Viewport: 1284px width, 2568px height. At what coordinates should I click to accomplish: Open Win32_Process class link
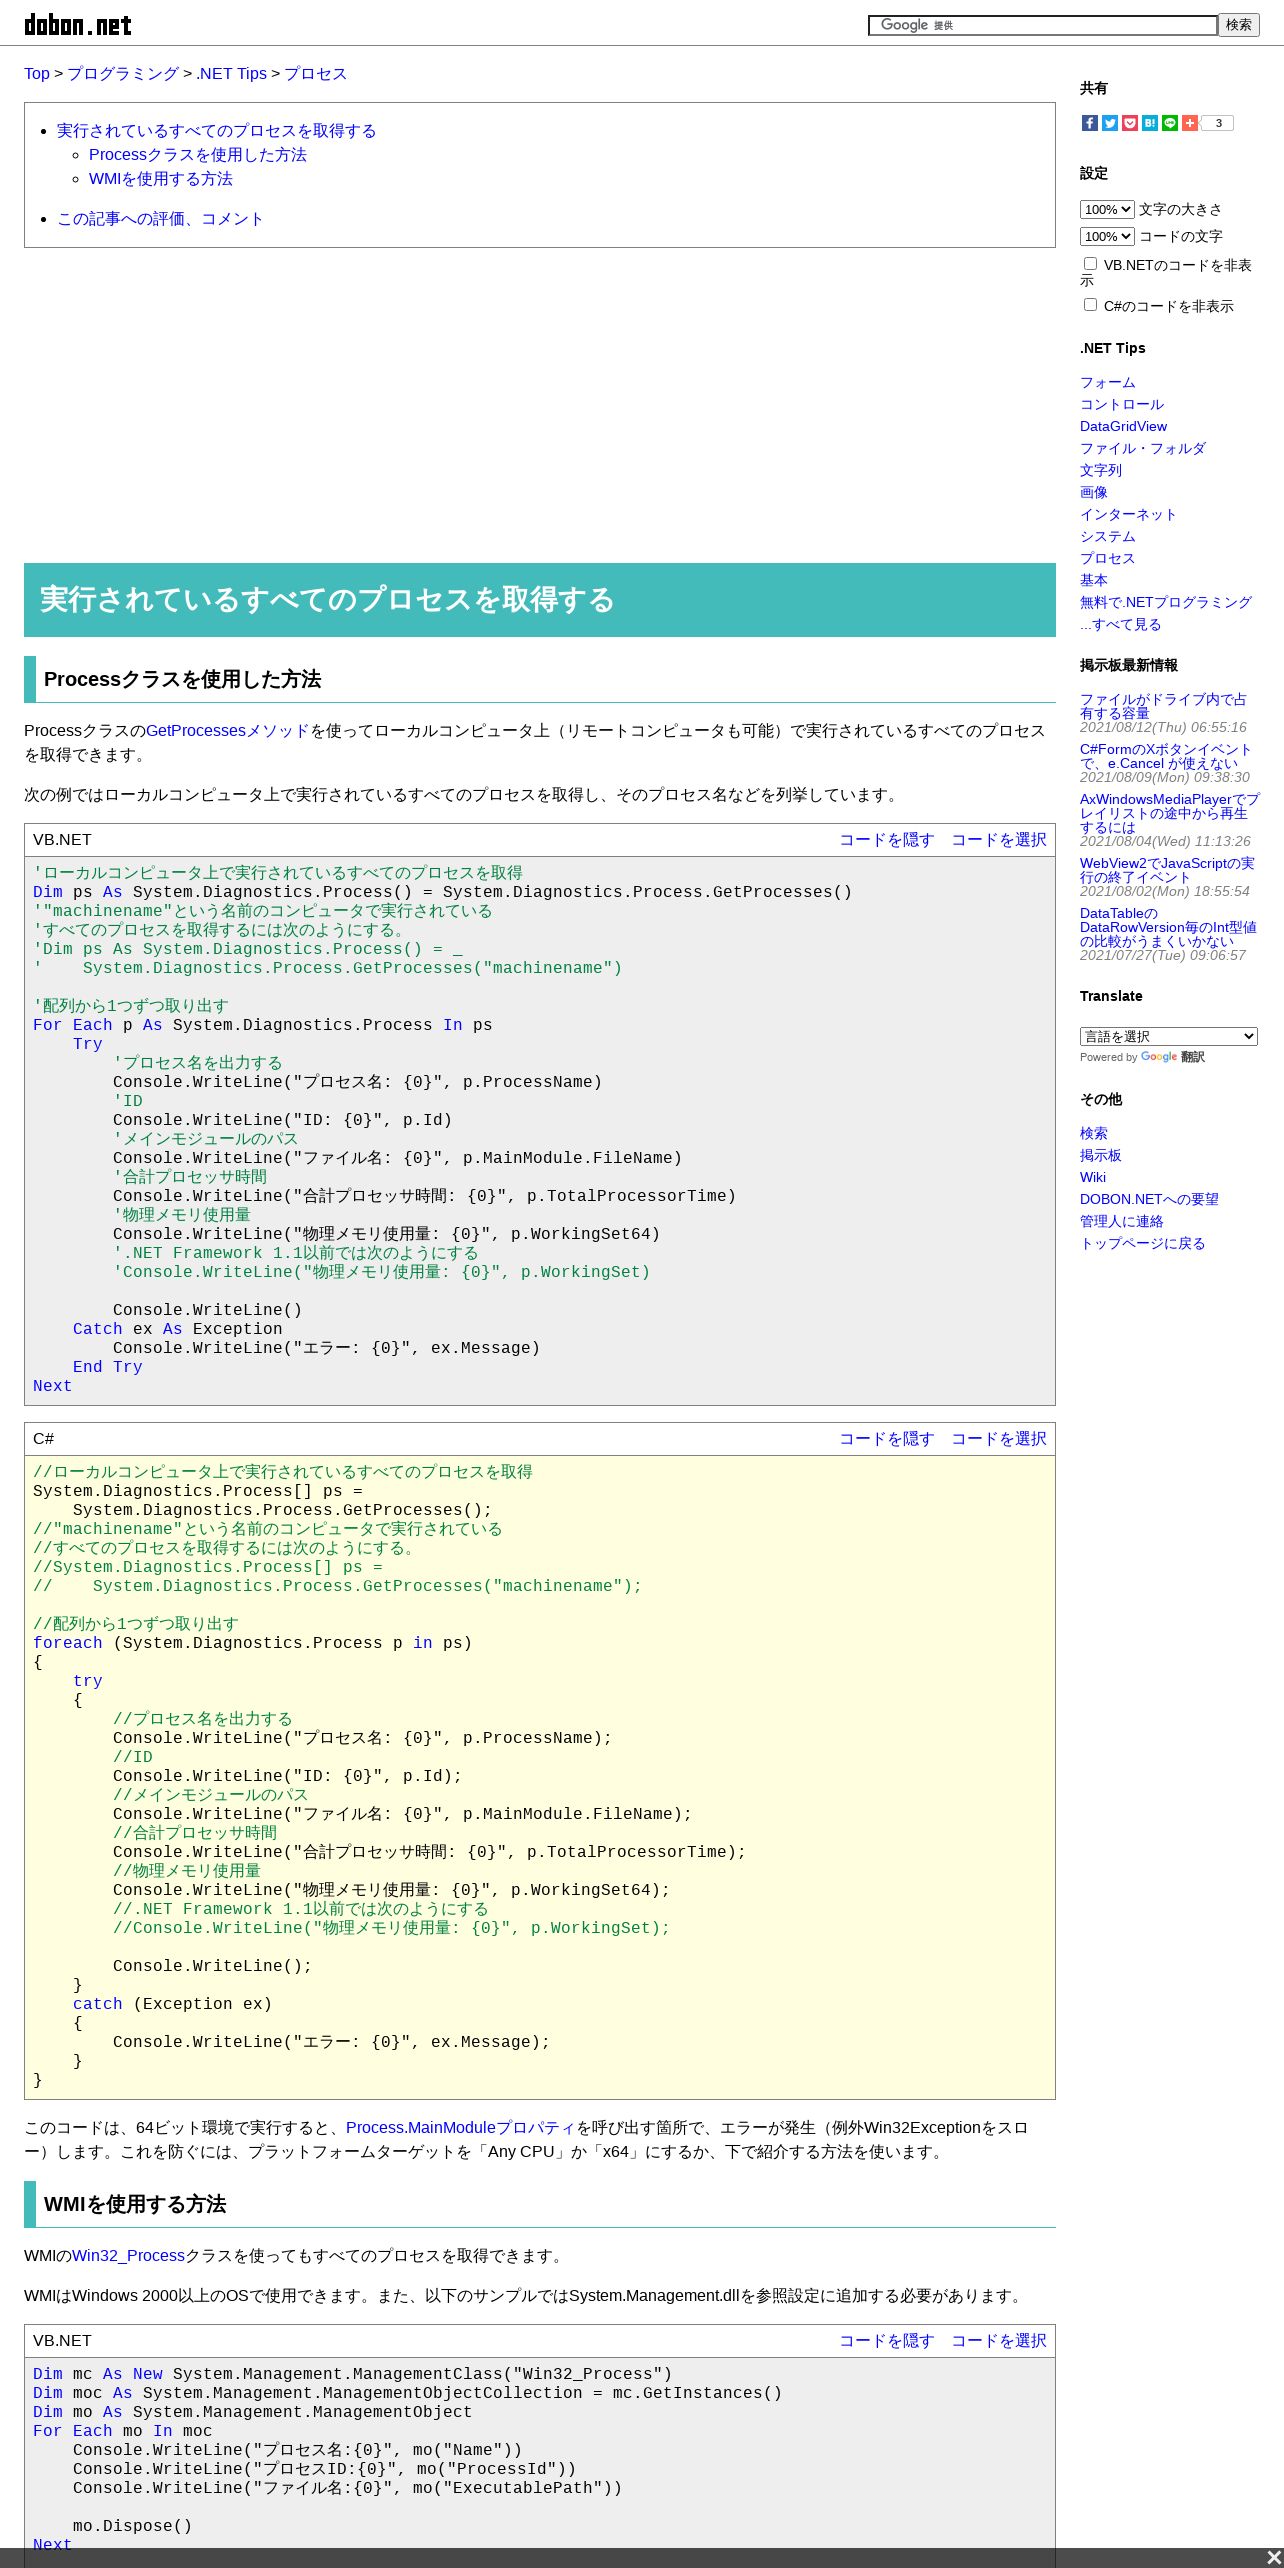coord(128,2256)
